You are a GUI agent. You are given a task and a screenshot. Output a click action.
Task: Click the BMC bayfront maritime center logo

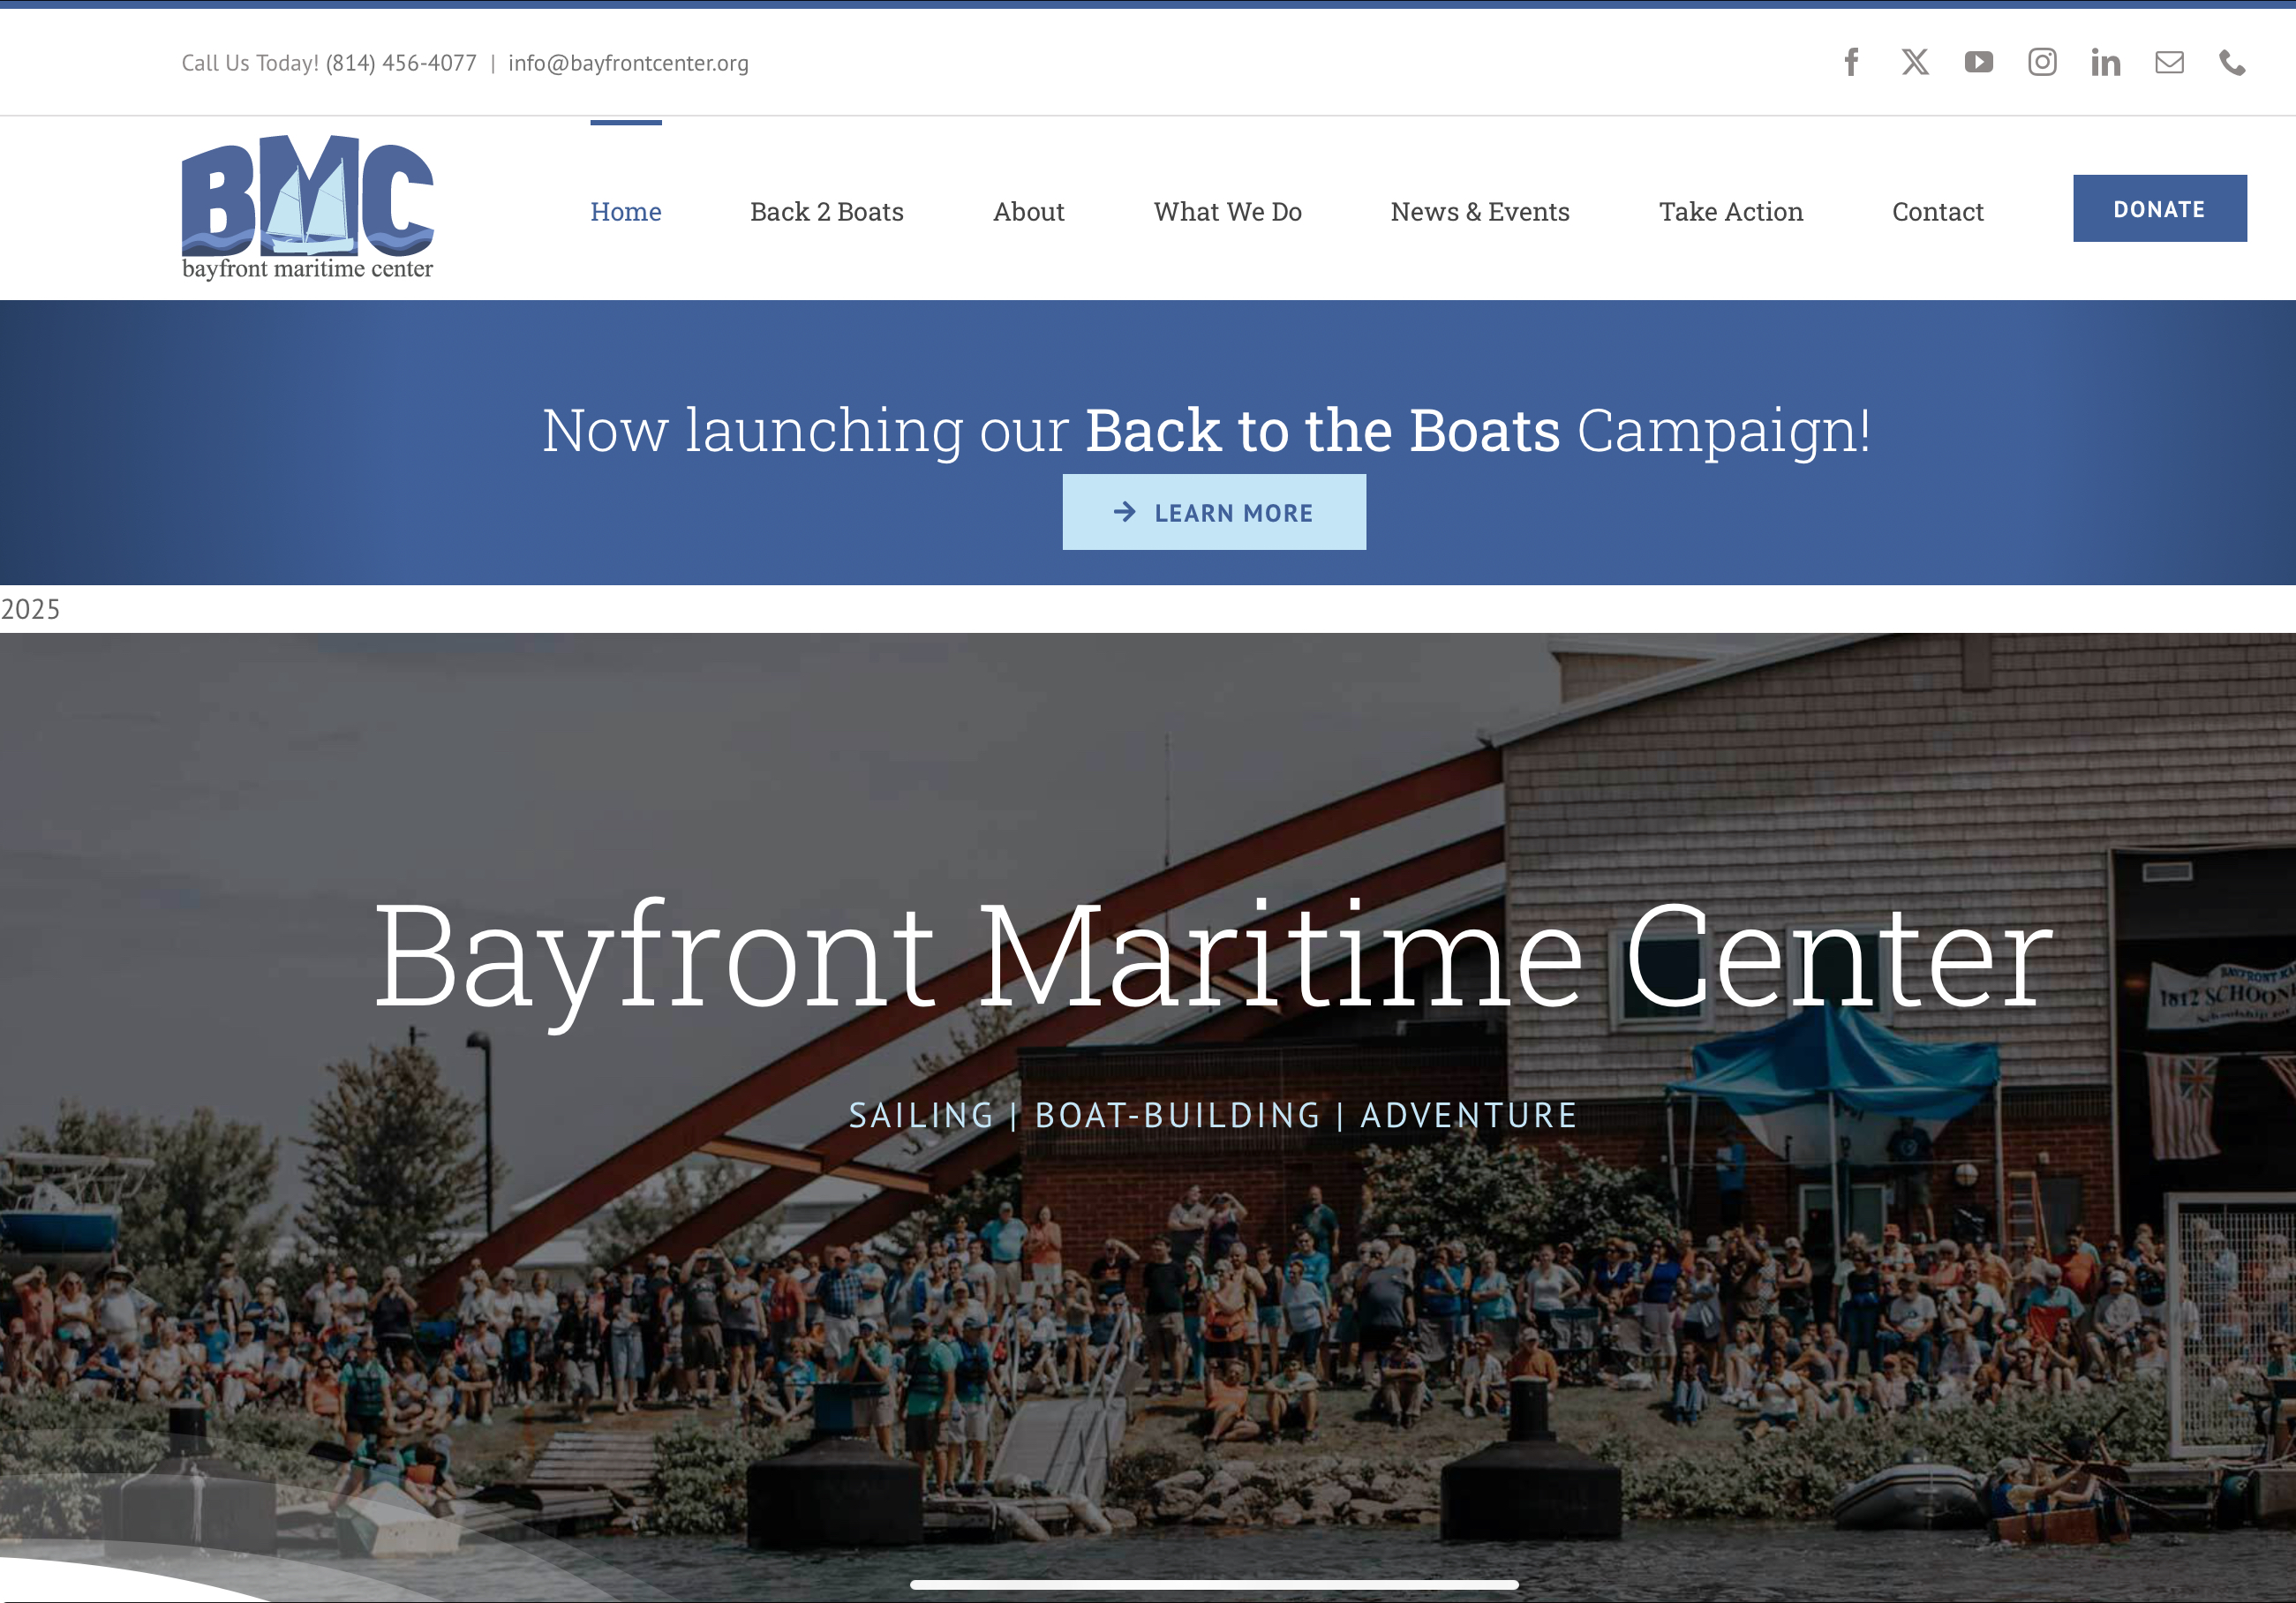(x=307, y=207)
